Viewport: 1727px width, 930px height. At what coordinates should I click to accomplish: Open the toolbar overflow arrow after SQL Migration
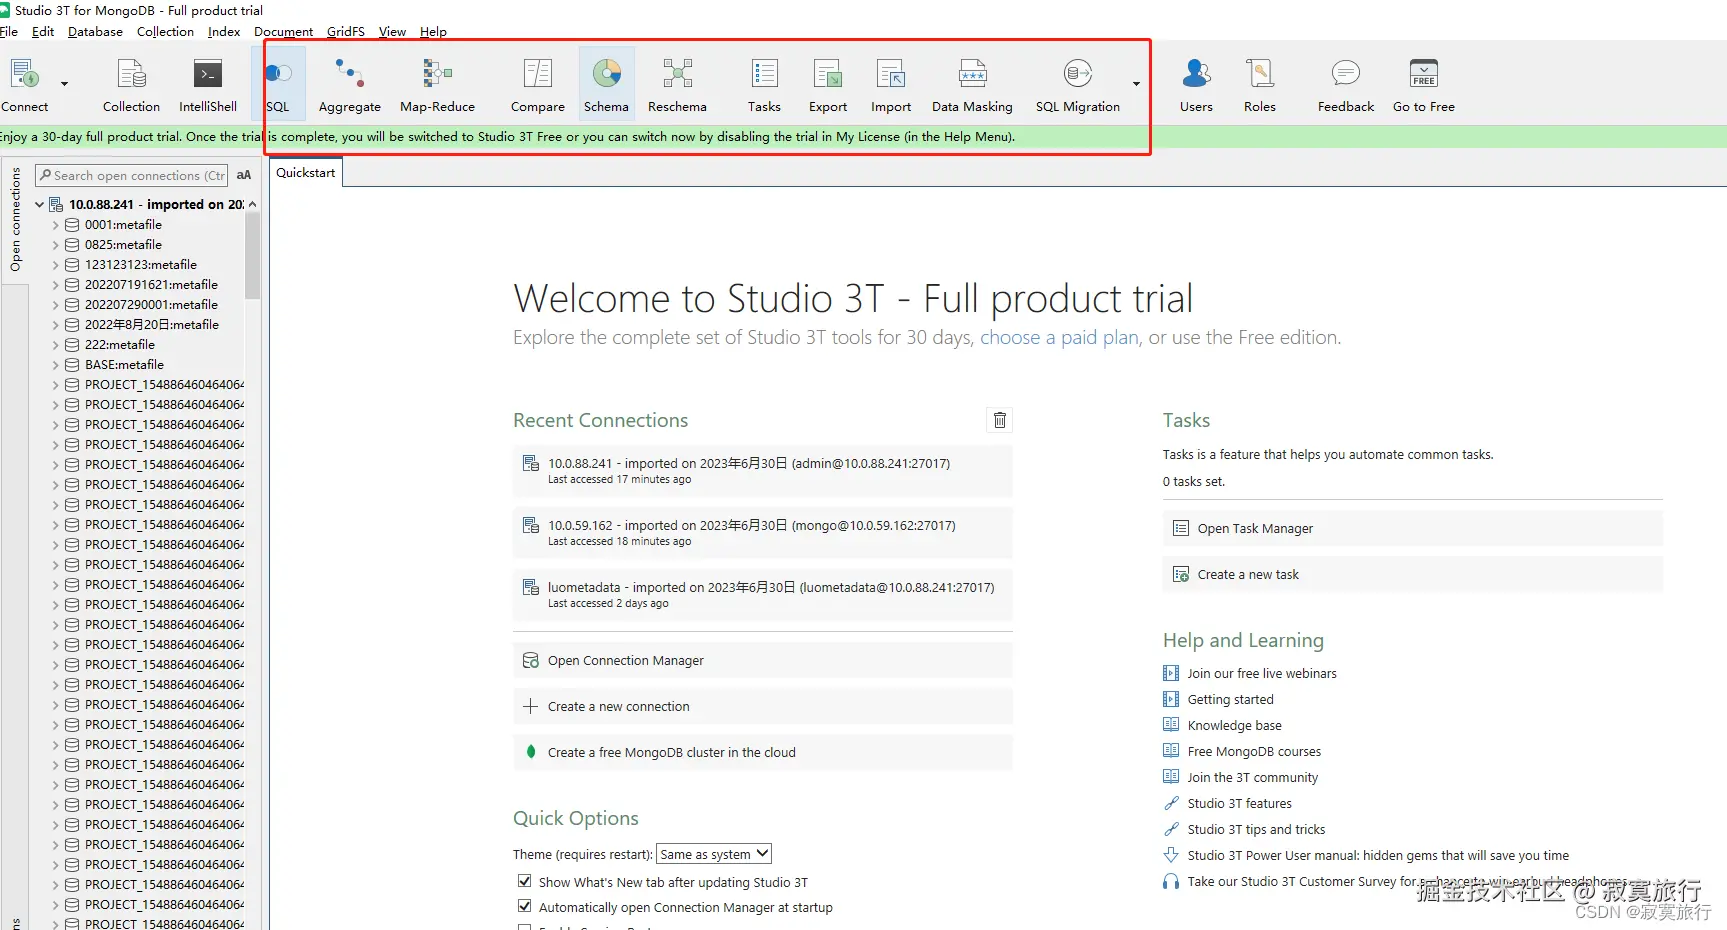(1136, 84)
